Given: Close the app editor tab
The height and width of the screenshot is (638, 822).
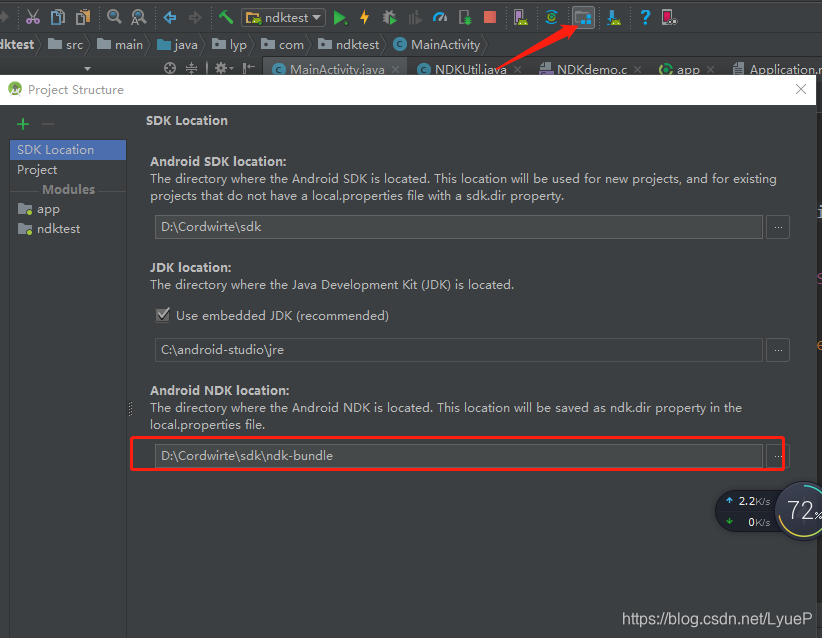Looking at the screenshot, I should click(710, 69).
